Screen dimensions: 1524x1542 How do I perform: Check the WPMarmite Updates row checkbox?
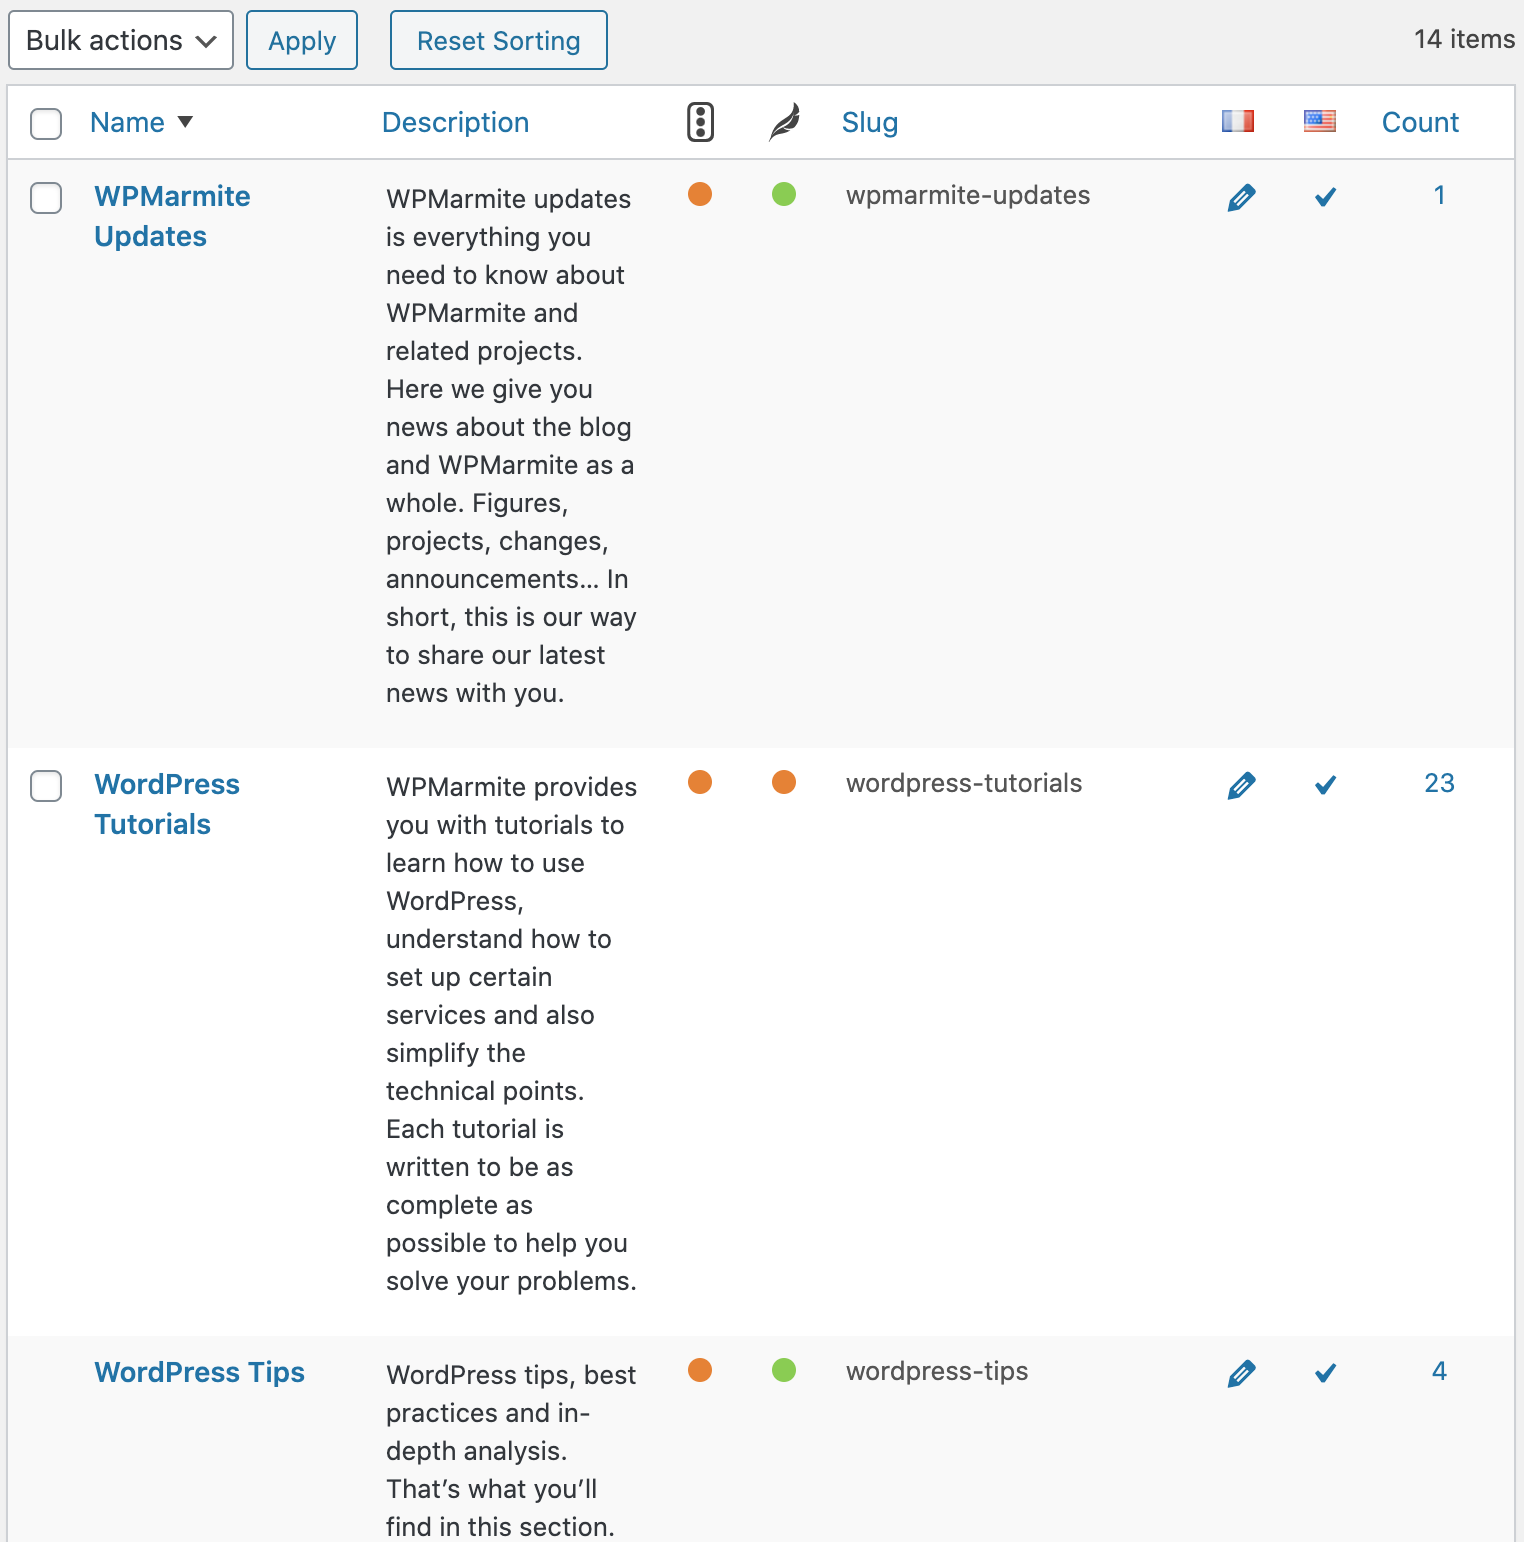tap(46, 198)
